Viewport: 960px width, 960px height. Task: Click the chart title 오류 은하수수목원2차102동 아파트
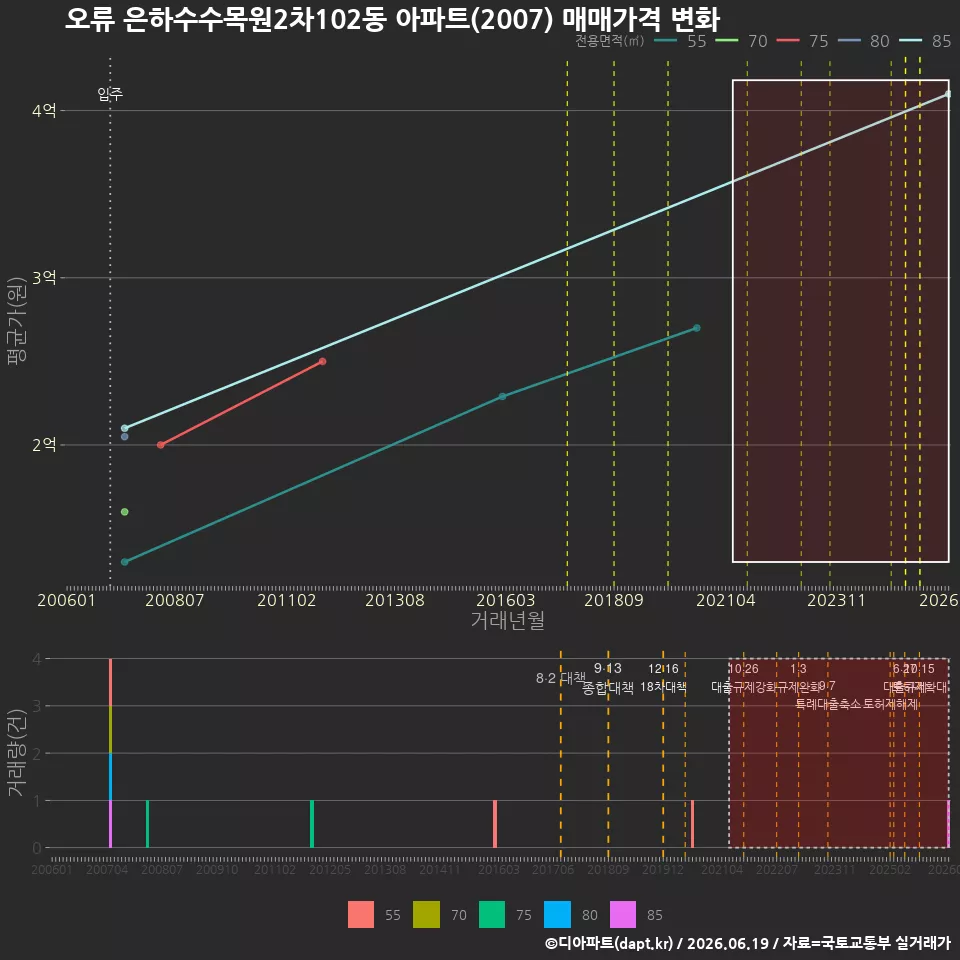[392, 19]
